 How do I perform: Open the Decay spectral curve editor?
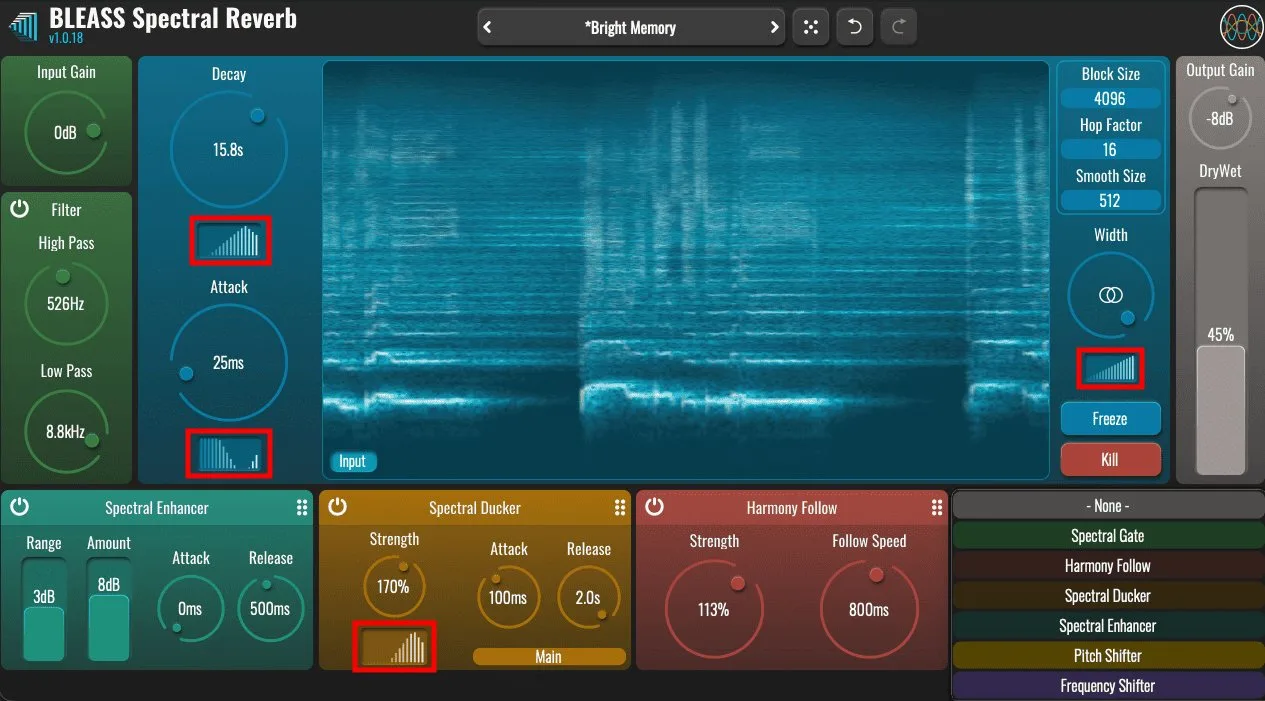point(229,241)
